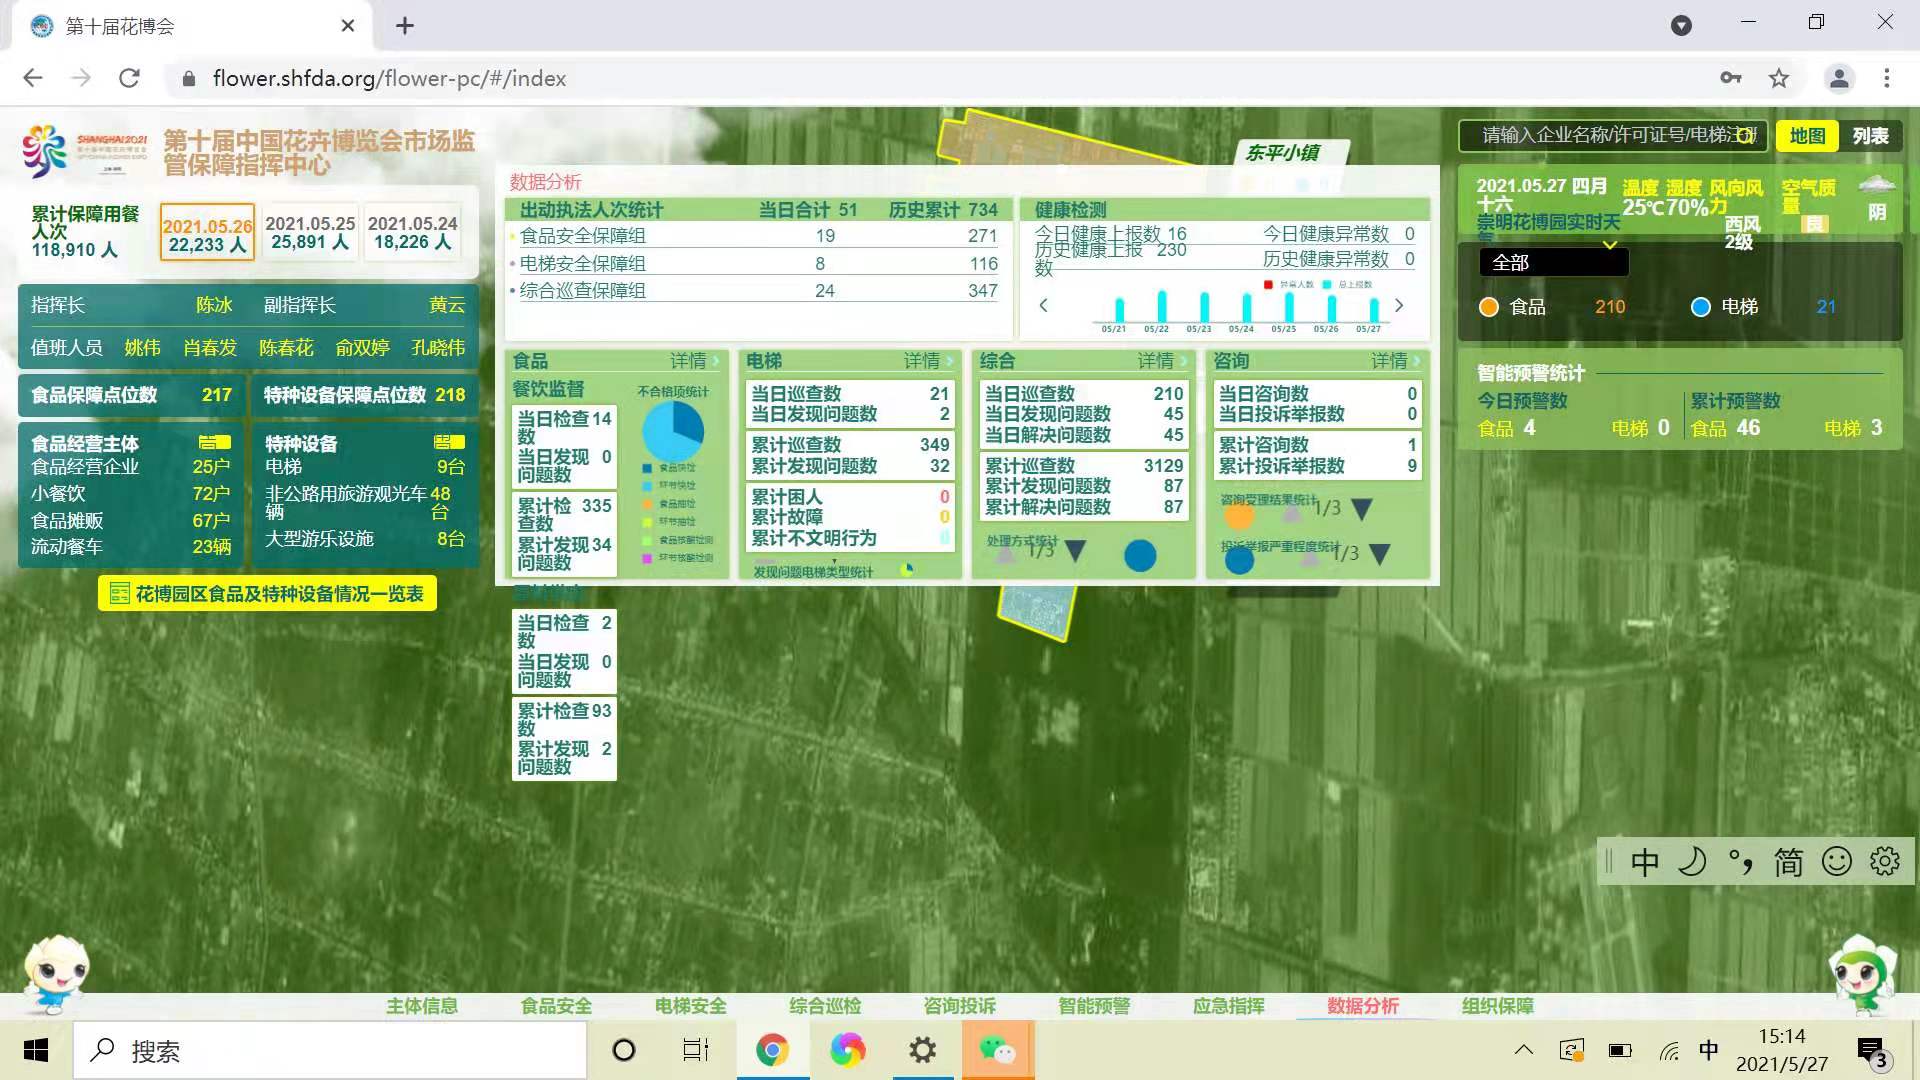This screenshot has width=1920, height=1080.
Task: Toggle the 食品 orange legend marker
Action: (x=1489, y=307)
